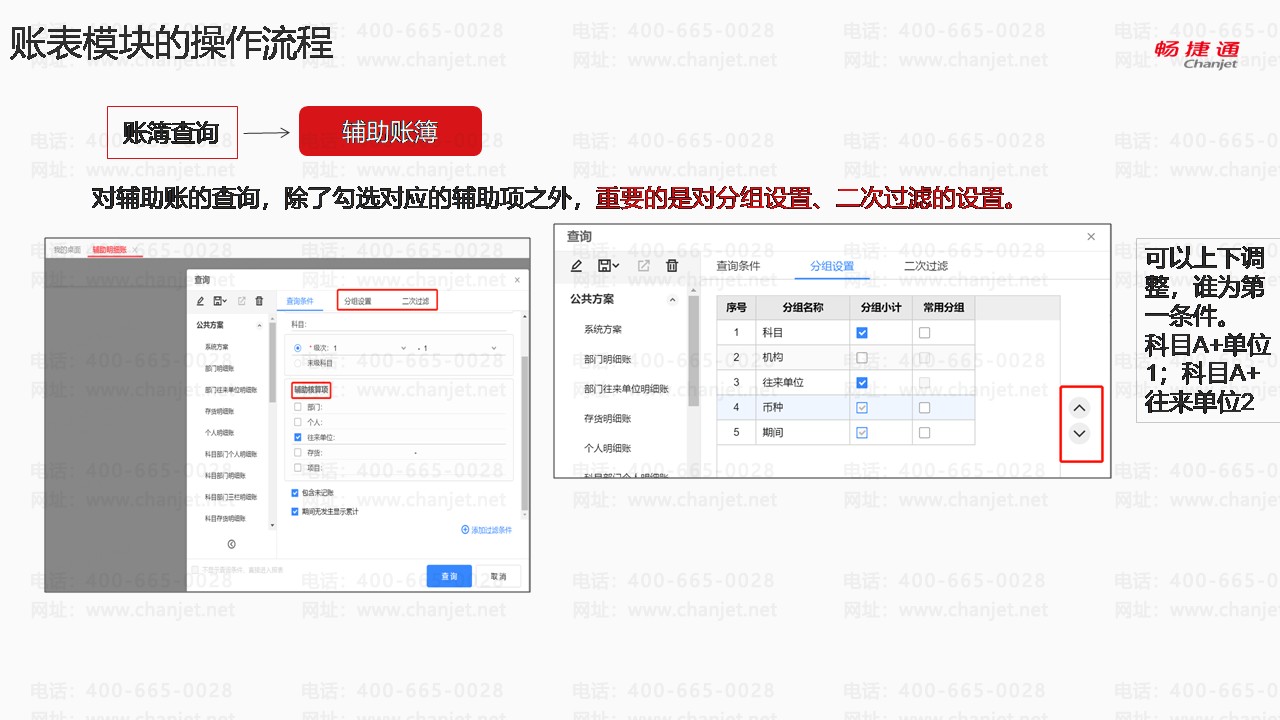The width and height of the screenshot is (1280, 720).
Task: Open 分组设置 tab in the left query dialog
Action: click(358, 301)
